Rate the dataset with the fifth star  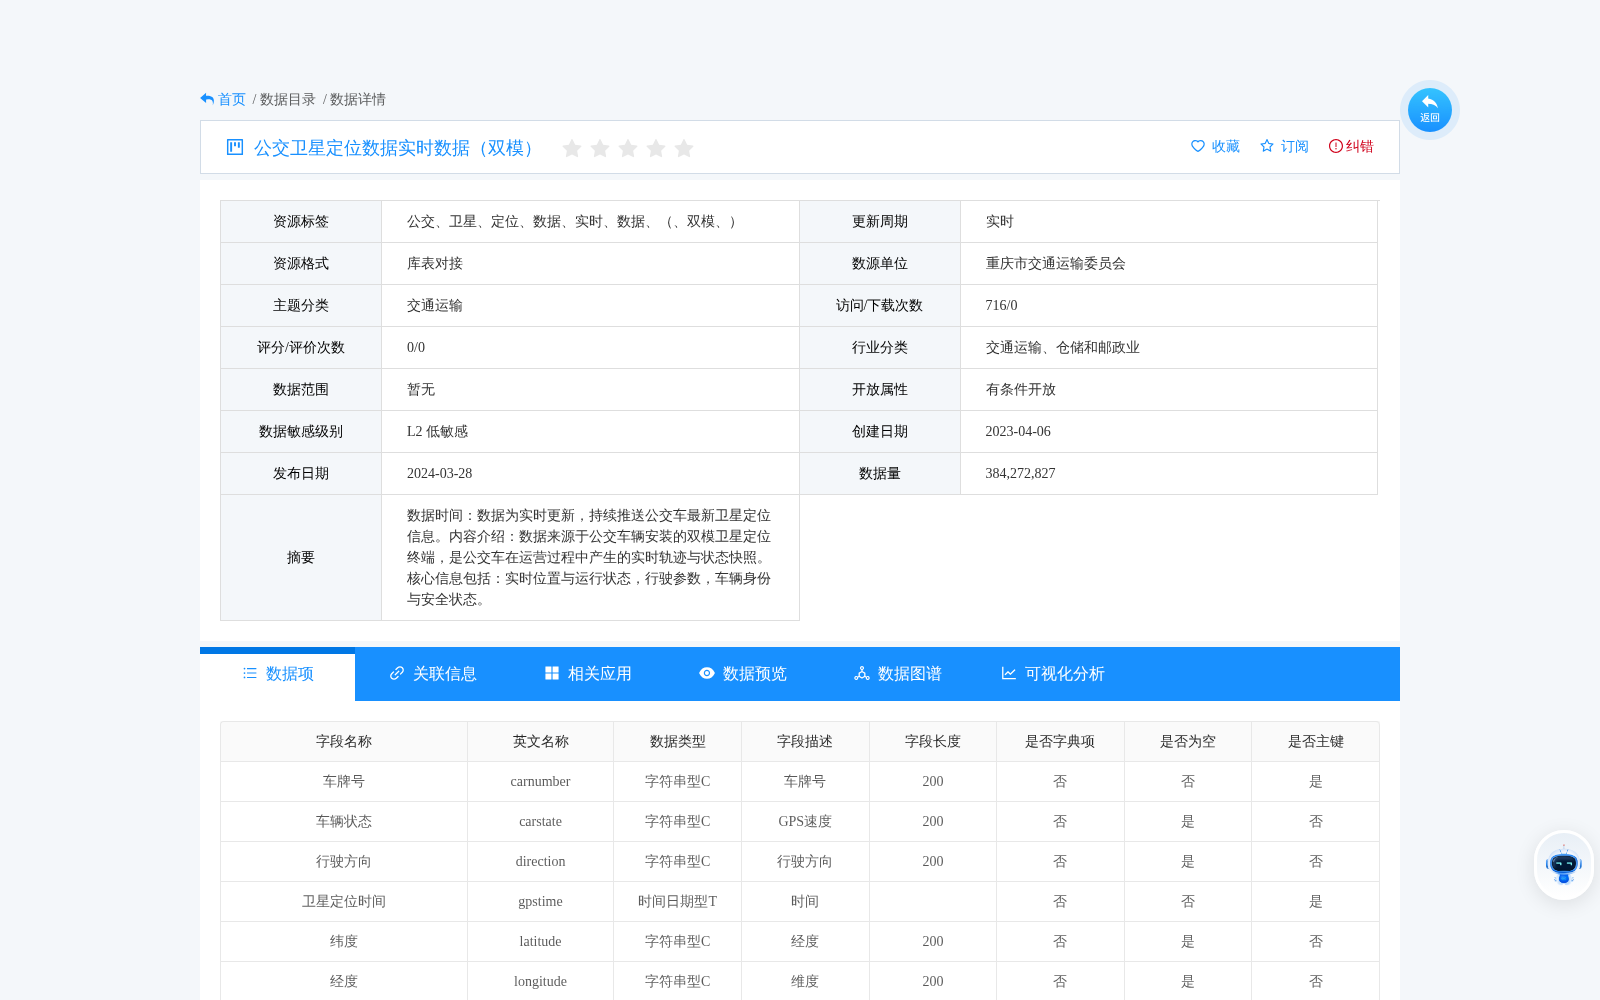pos(684,148)
